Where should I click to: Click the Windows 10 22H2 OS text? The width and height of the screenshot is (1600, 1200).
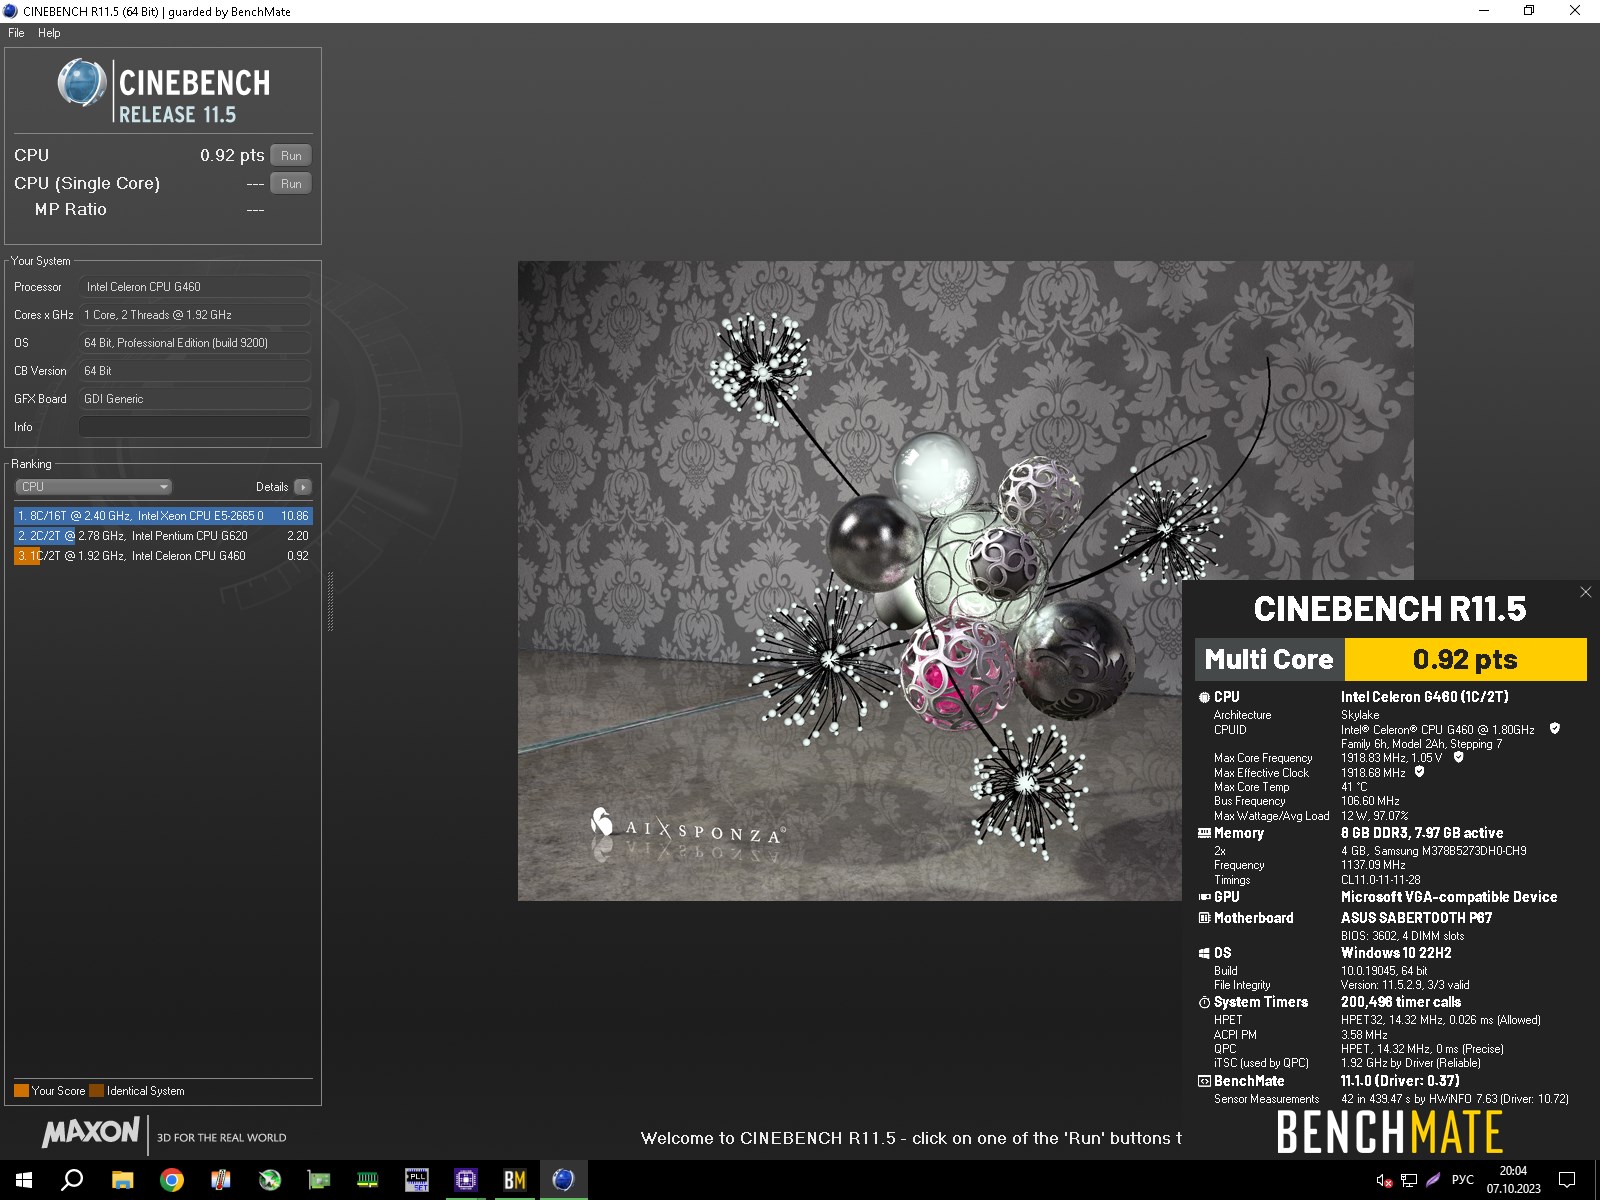click(1396, 953)
